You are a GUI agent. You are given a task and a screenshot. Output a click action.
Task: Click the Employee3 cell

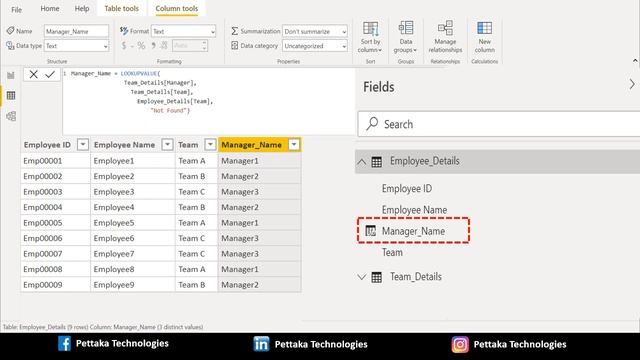coord(133,192)
